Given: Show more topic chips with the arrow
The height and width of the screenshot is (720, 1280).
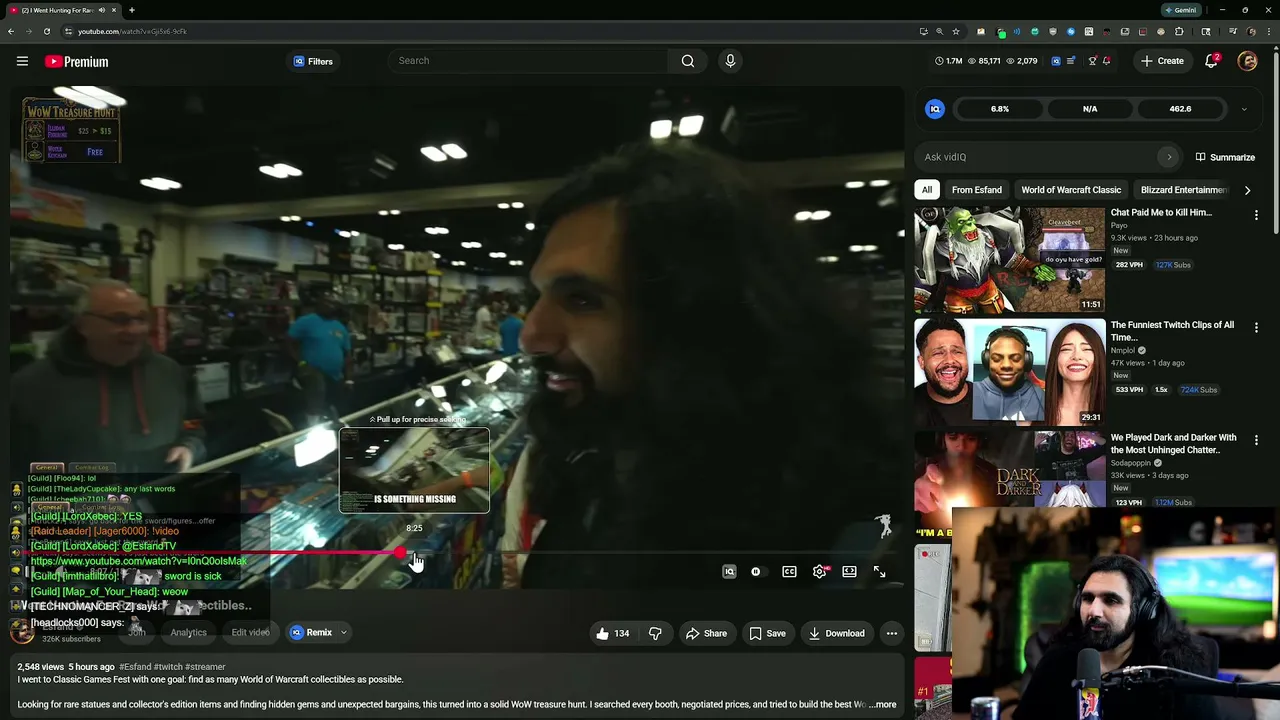Looking at the screenshot, I should [x=1247, y=190].
